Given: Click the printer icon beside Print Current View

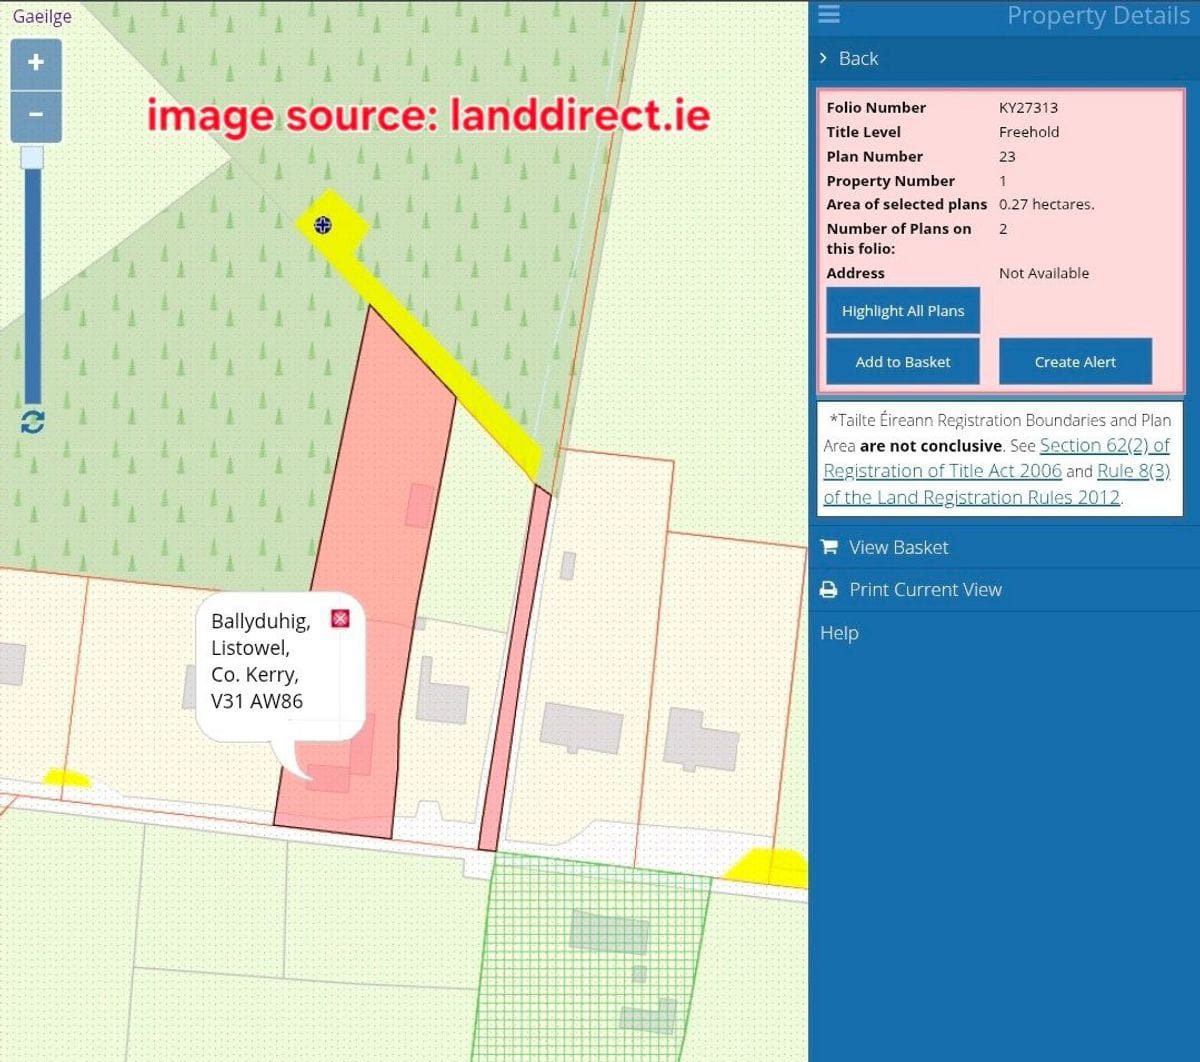Looking at the screenshot, I should pyautogui.click(x=829, y=590).
